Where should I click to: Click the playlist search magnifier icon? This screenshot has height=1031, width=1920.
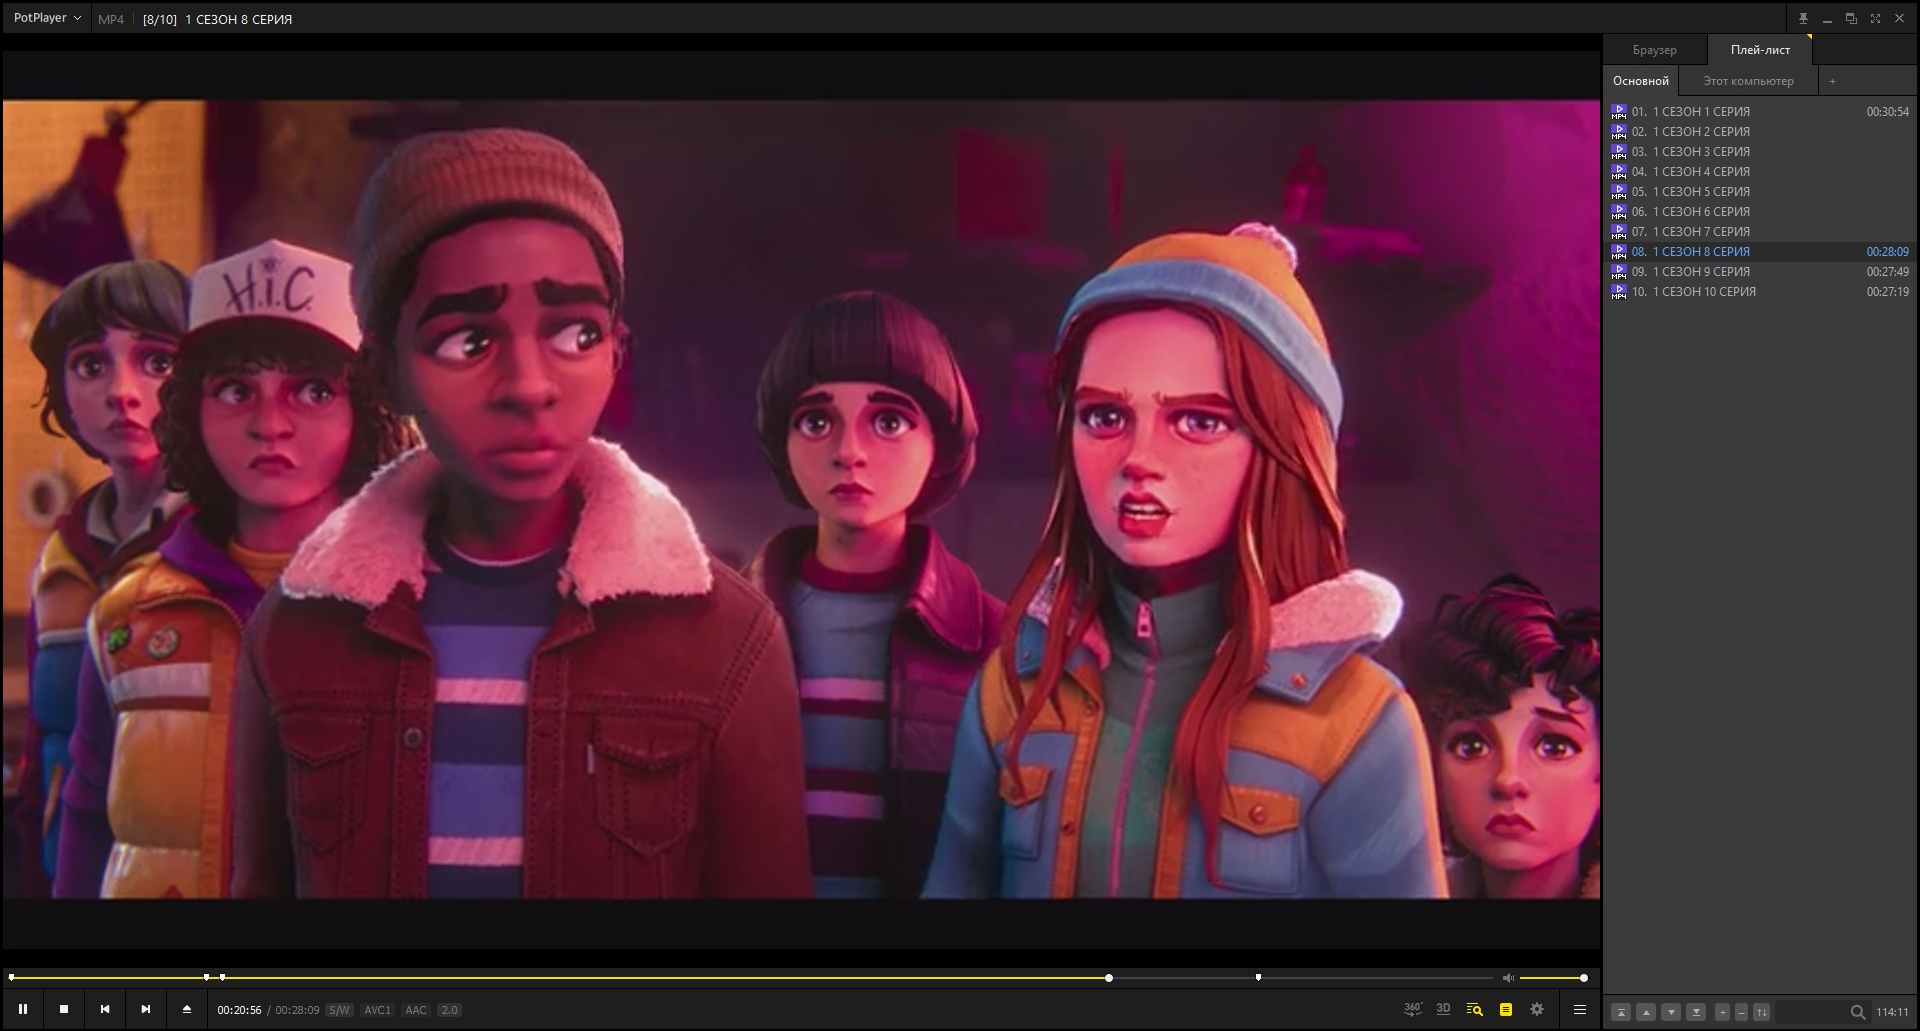point(1857,1012)
